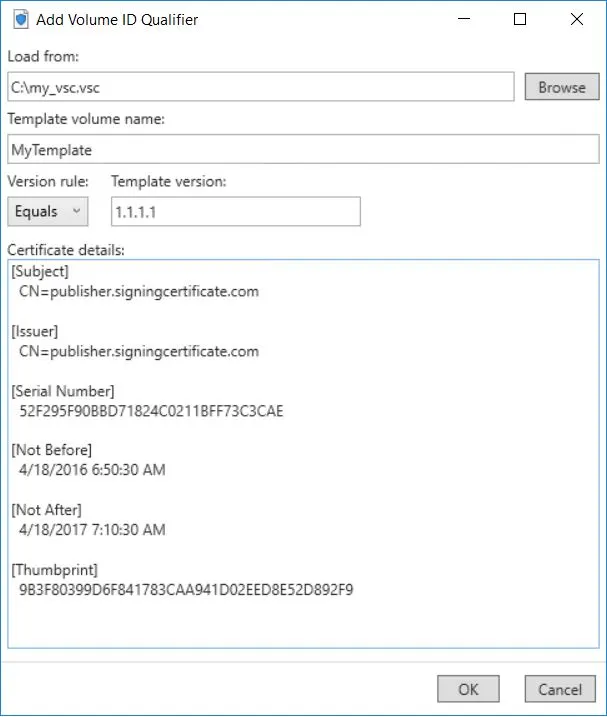
Task: Click the Not After date 4/18/2017
Action: (92, 529)
